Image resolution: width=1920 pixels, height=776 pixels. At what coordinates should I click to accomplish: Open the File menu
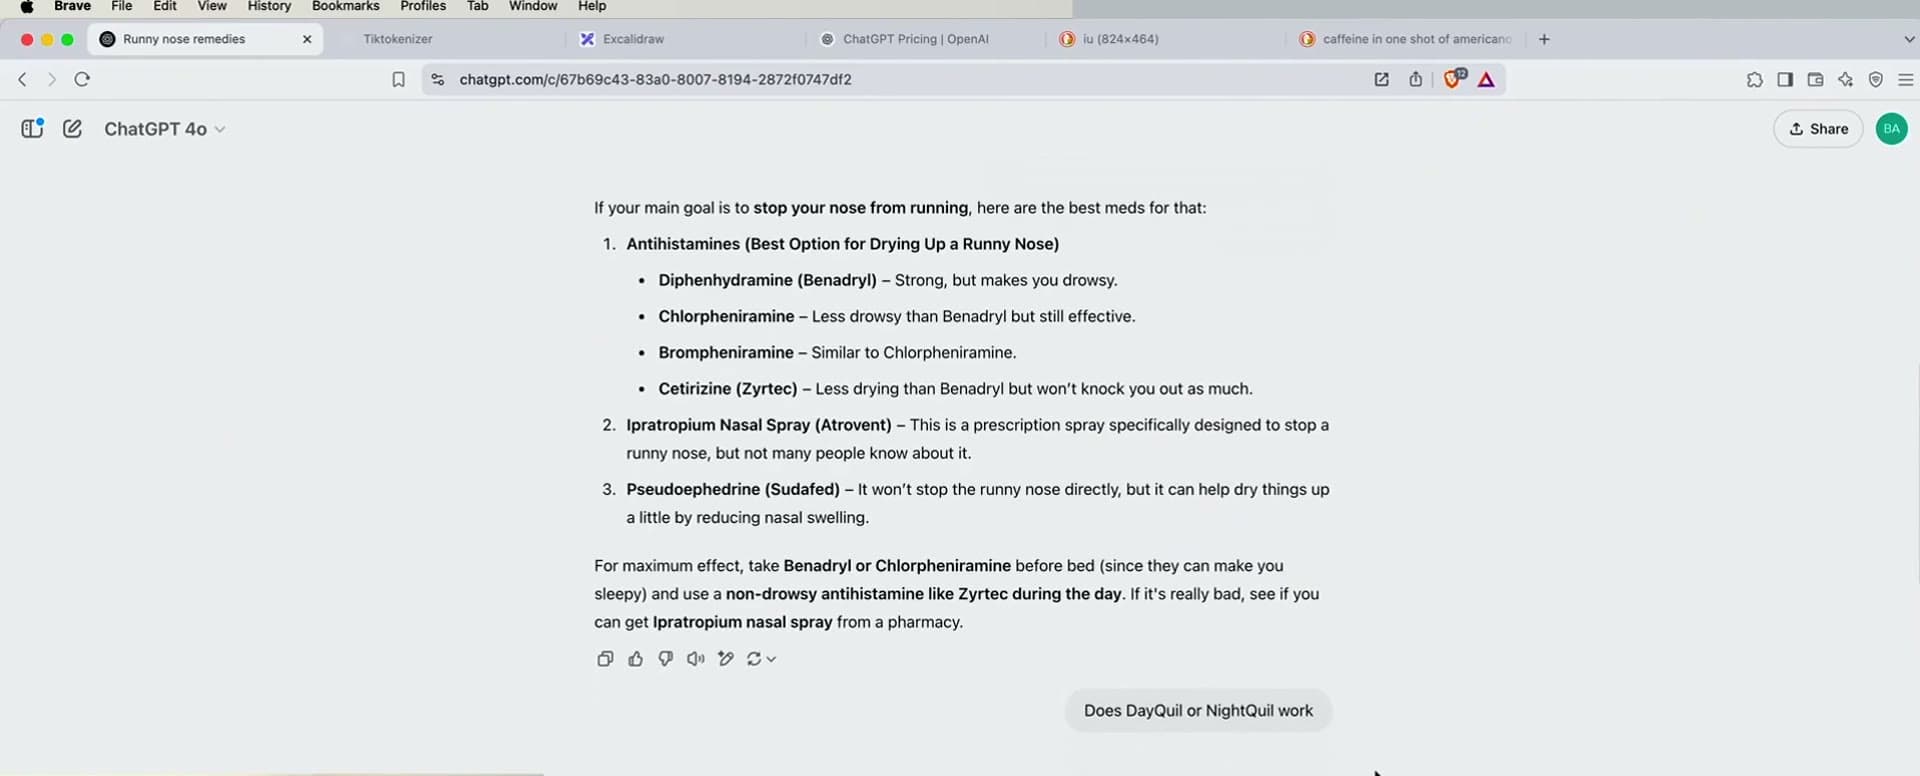click(x=122, y=6)
